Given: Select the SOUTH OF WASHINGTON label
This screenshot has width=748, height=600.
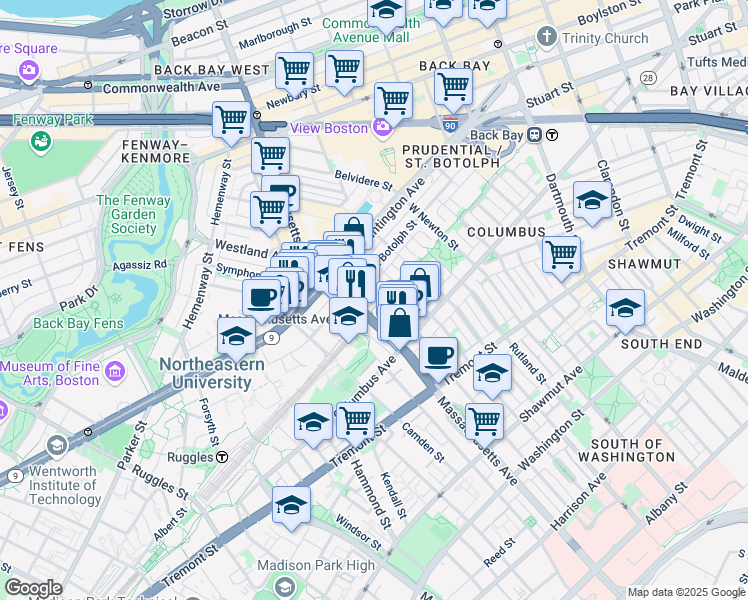Looking at the screenshot, I should coord(626,450).
